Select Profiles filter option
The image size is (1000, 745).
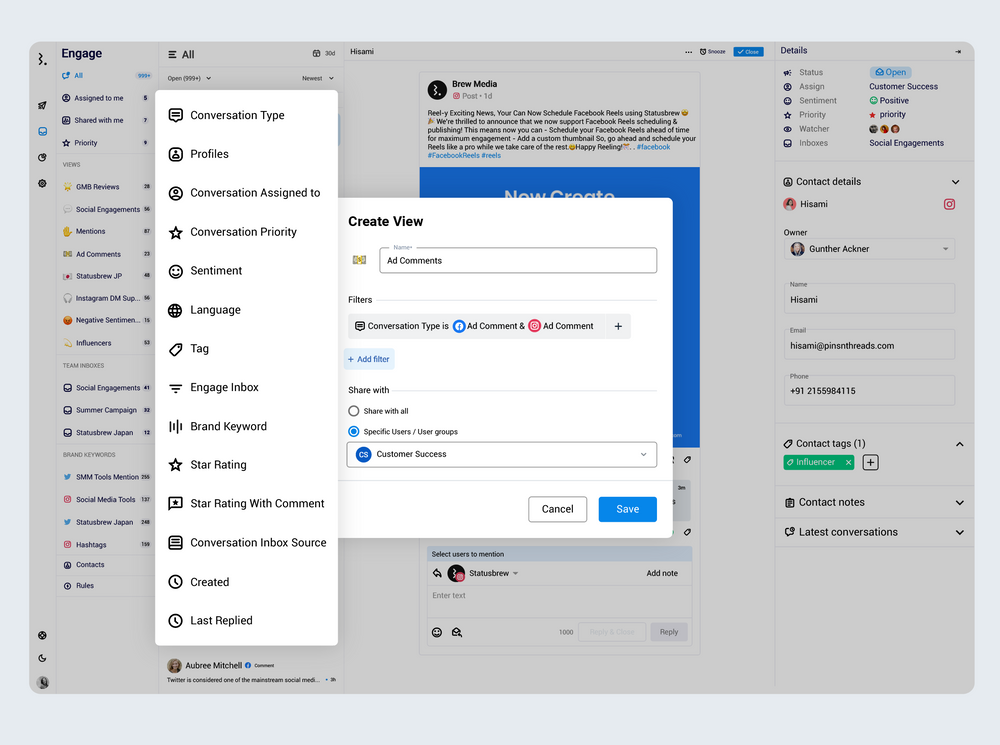(246, 154)
